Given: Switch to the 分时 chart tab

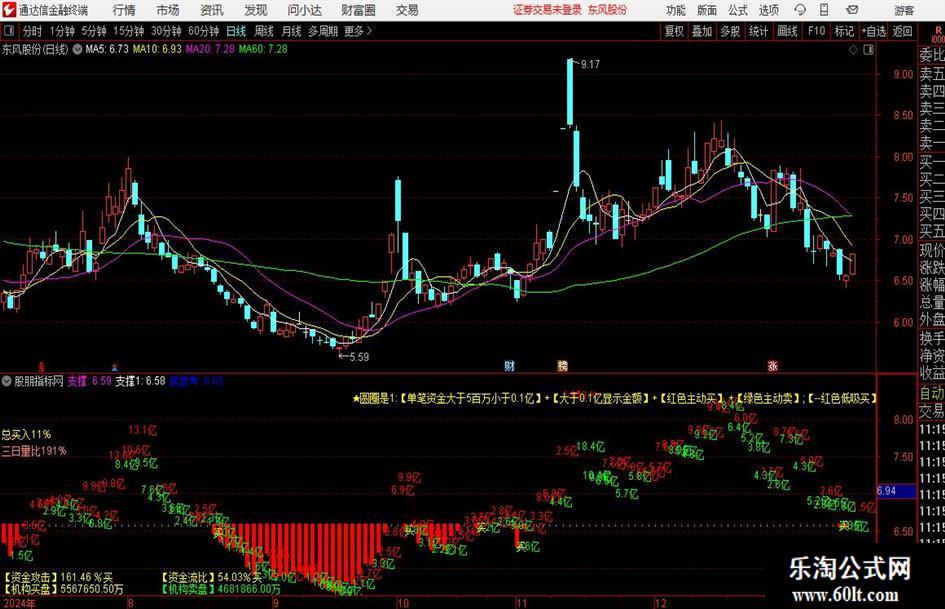Looking at the screenshot, I should click(x=33, y=31).
